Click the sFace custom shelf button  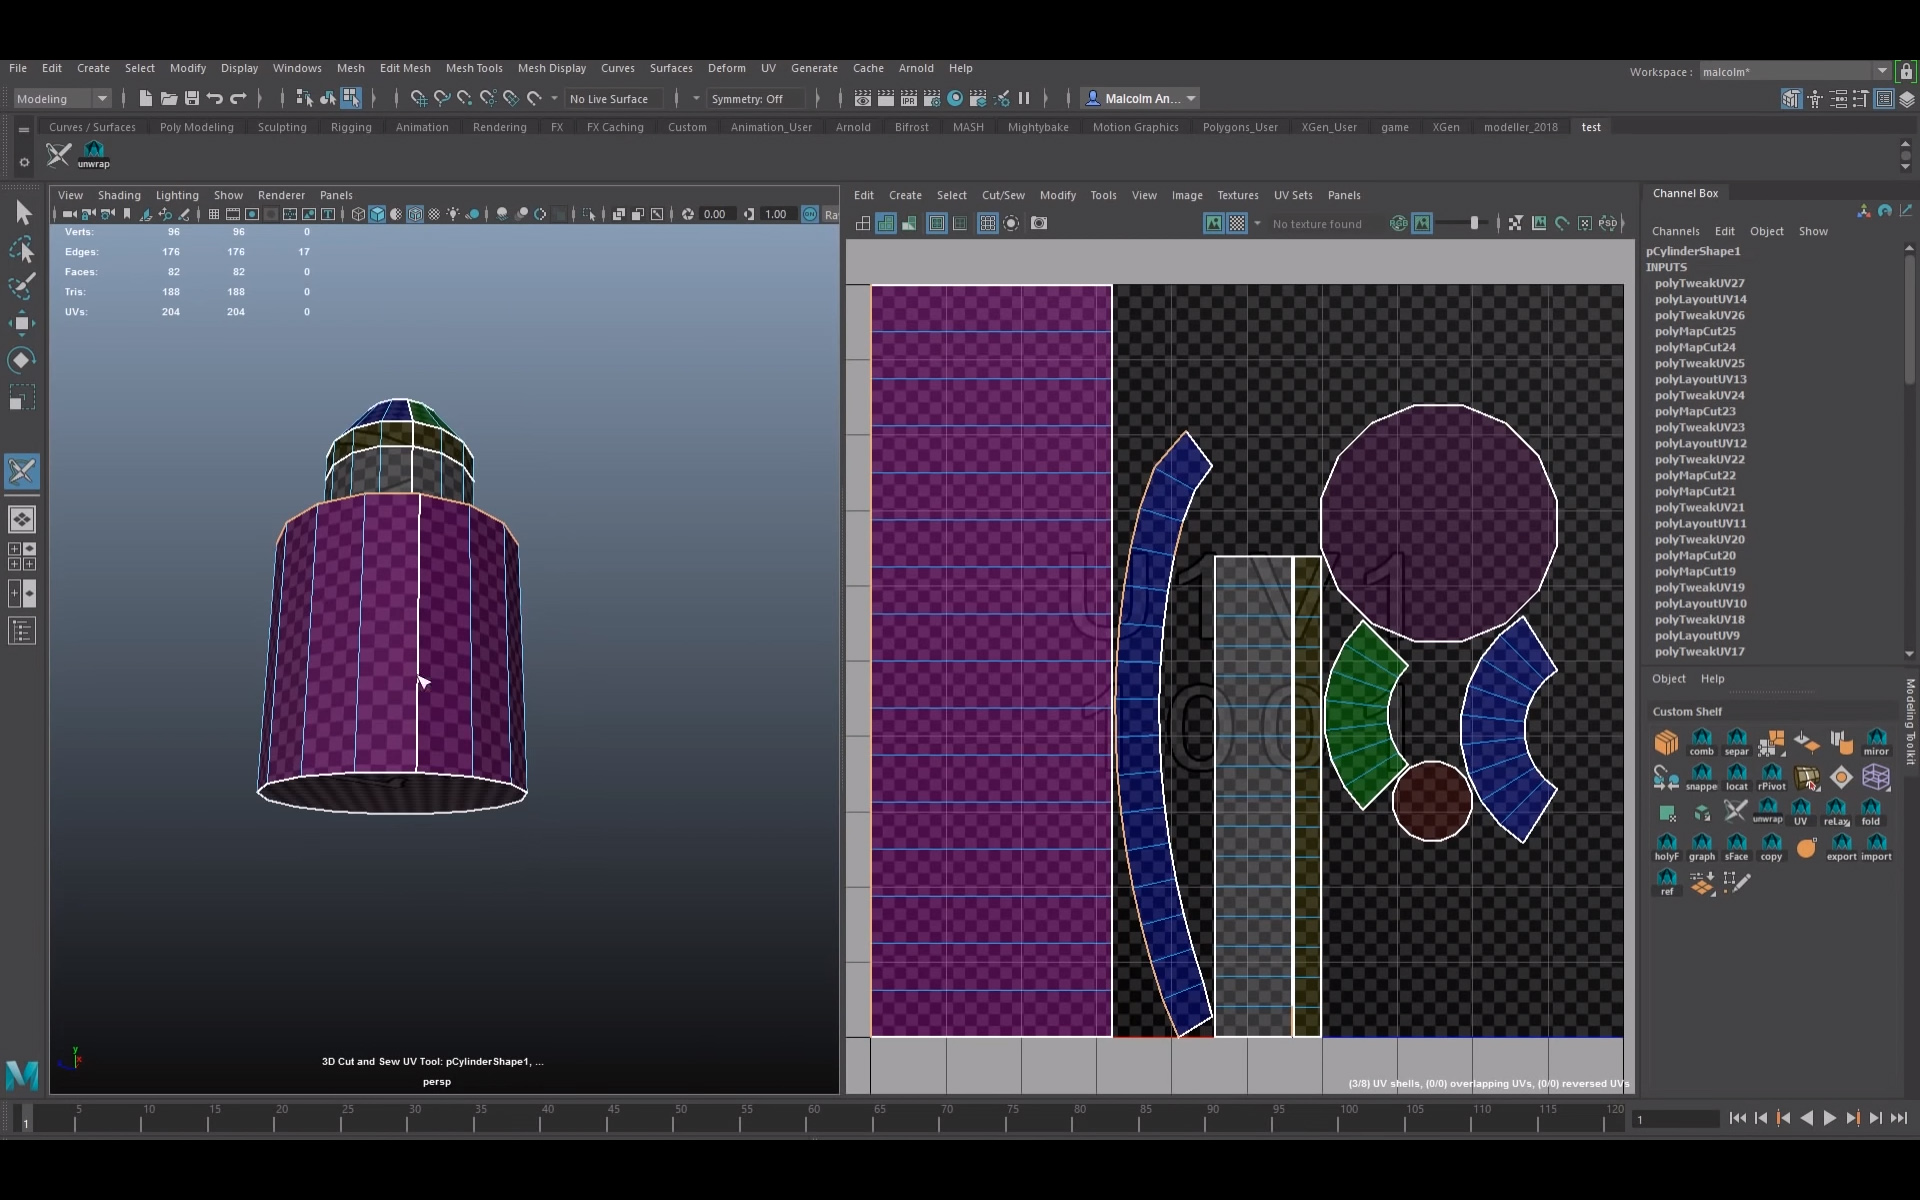coord(1736,847)
